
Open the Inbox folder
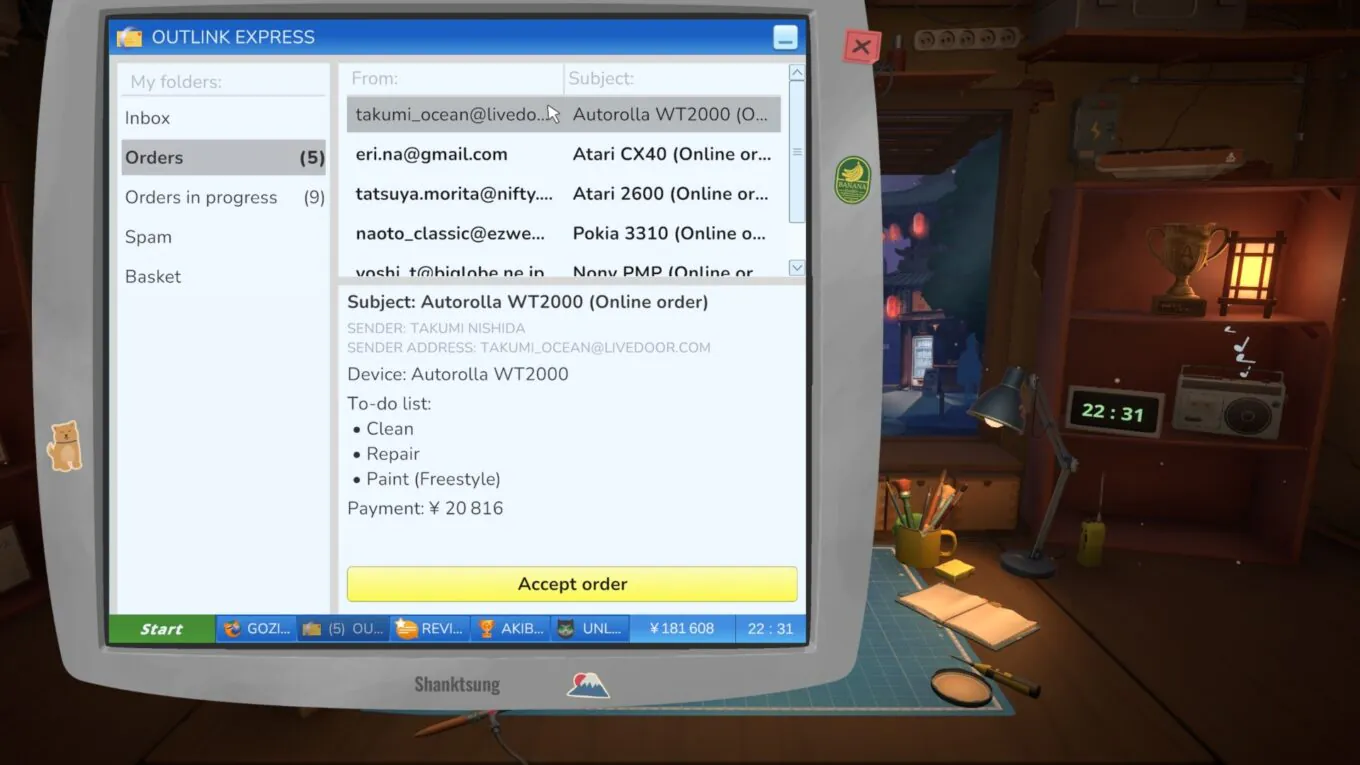click(x=223, y=118)
